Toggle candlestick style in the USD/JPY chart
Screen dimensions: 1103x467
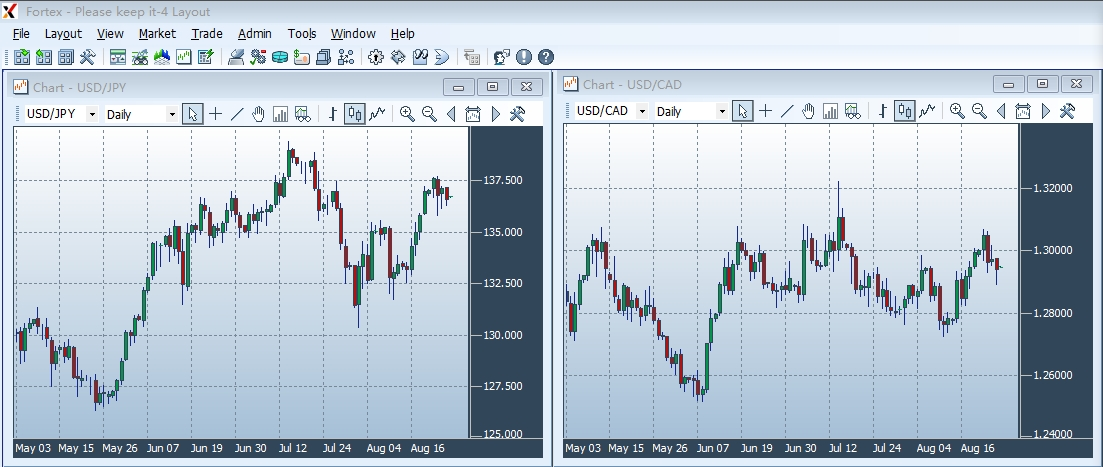point(355,114)
